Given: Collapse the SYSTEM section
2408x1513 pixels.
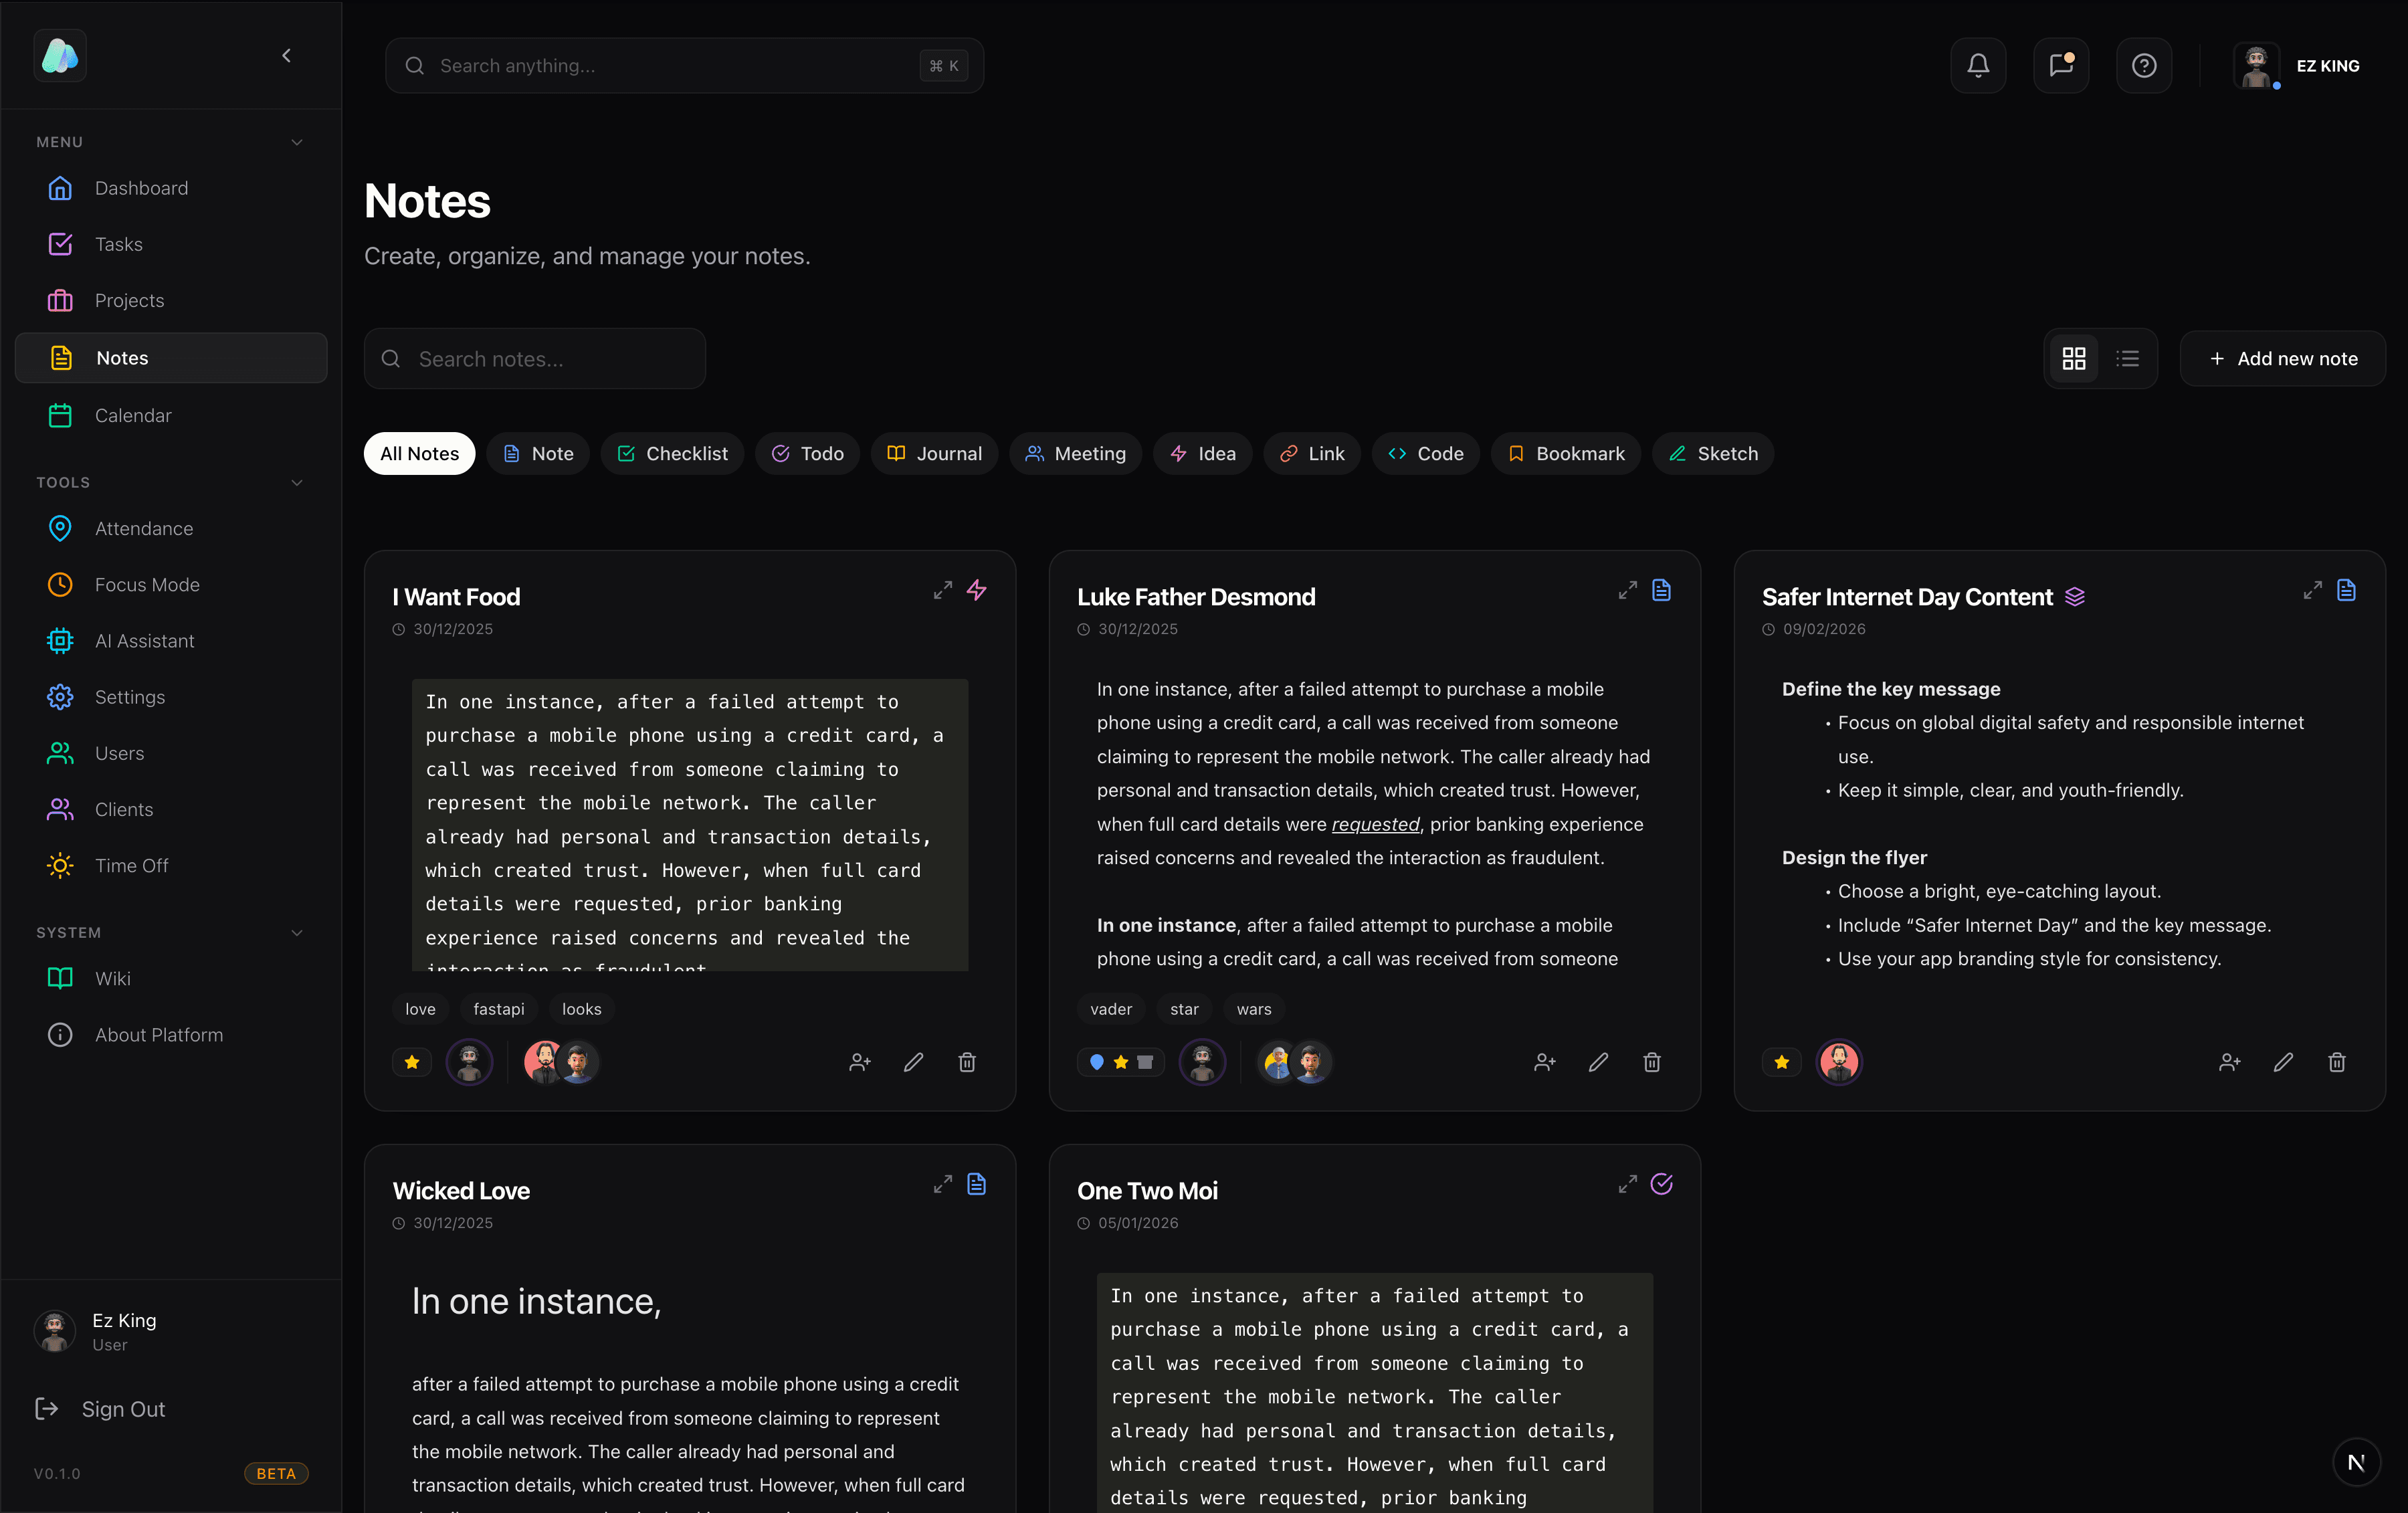Looking at the screenshot, I should pos(297,933).
